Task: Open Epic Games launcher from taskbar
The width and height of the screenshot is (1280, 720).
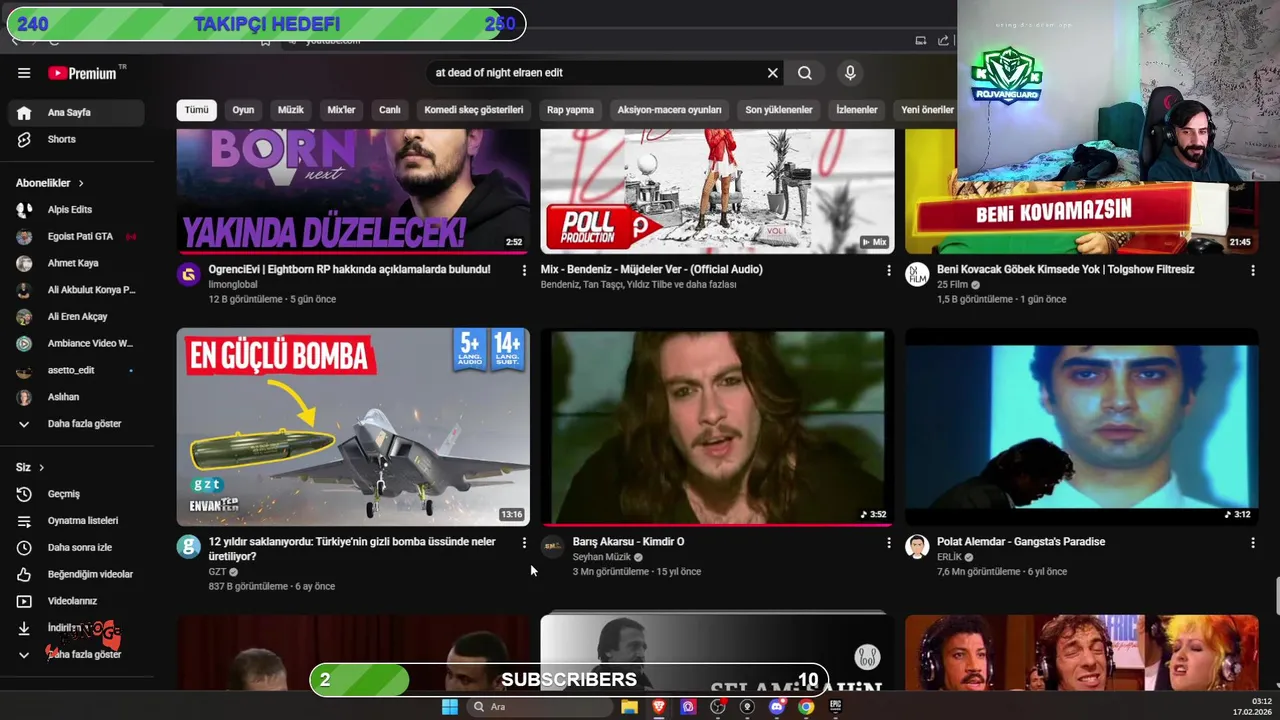Action: tap(835, 707)
